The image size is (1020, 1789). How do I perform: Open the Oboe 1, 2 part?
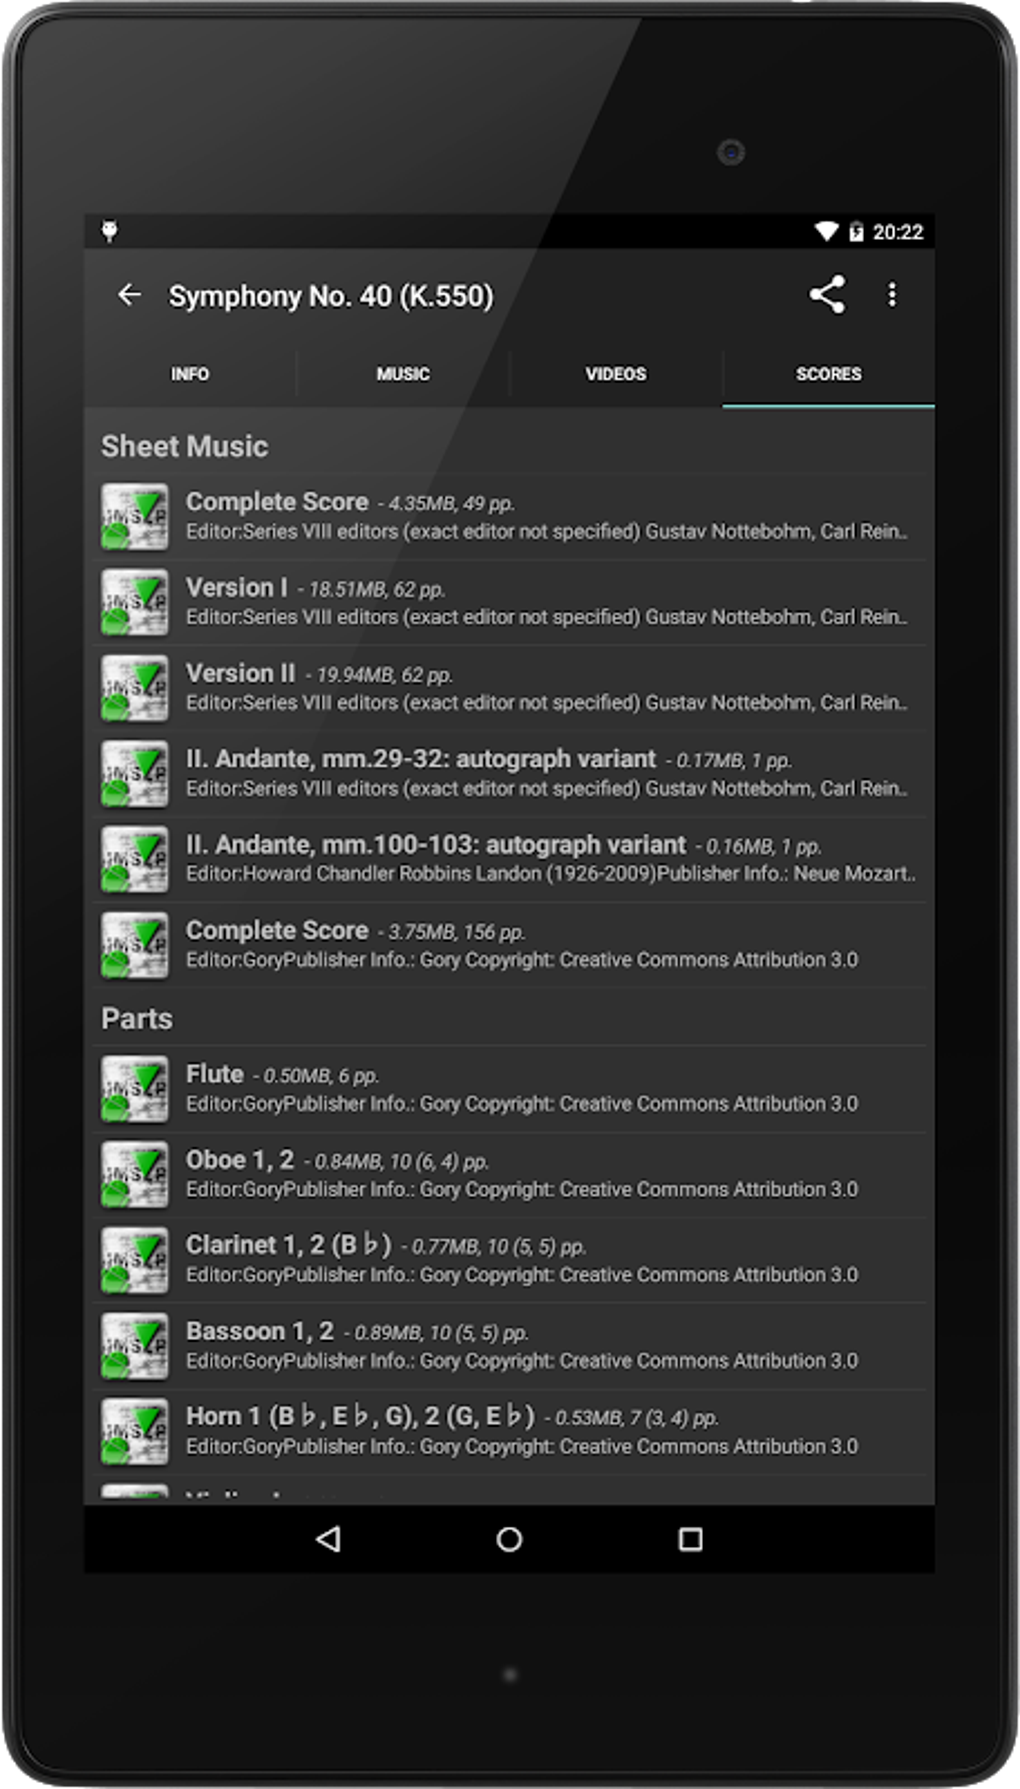click(545, 1174)
